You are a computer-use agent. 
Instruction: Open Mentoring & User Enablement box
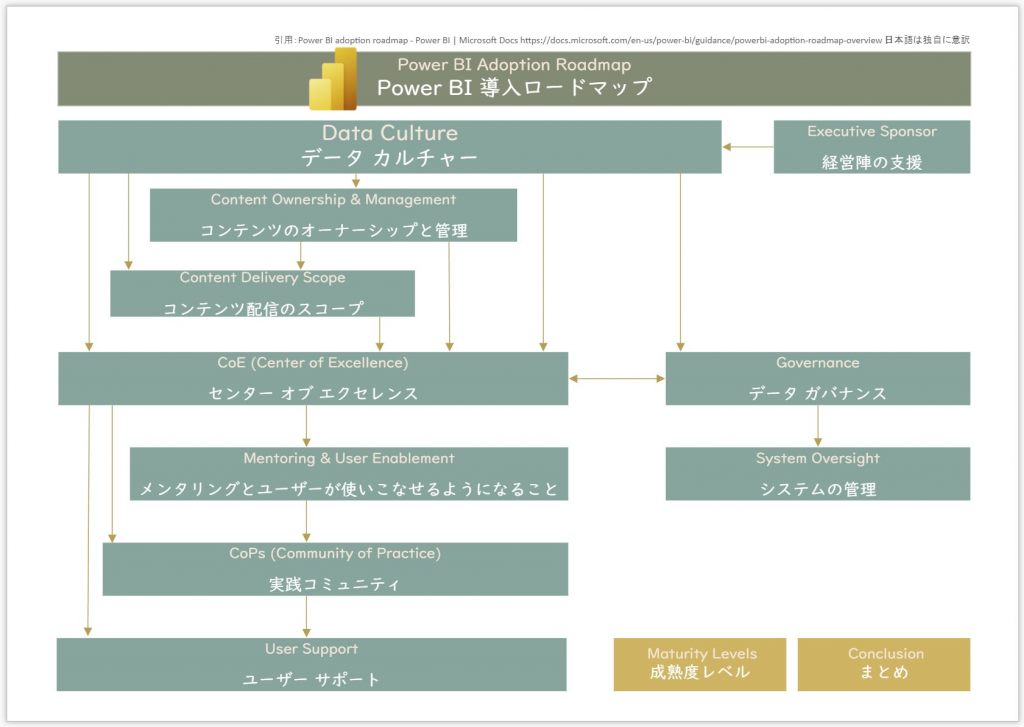coord(349,474)
